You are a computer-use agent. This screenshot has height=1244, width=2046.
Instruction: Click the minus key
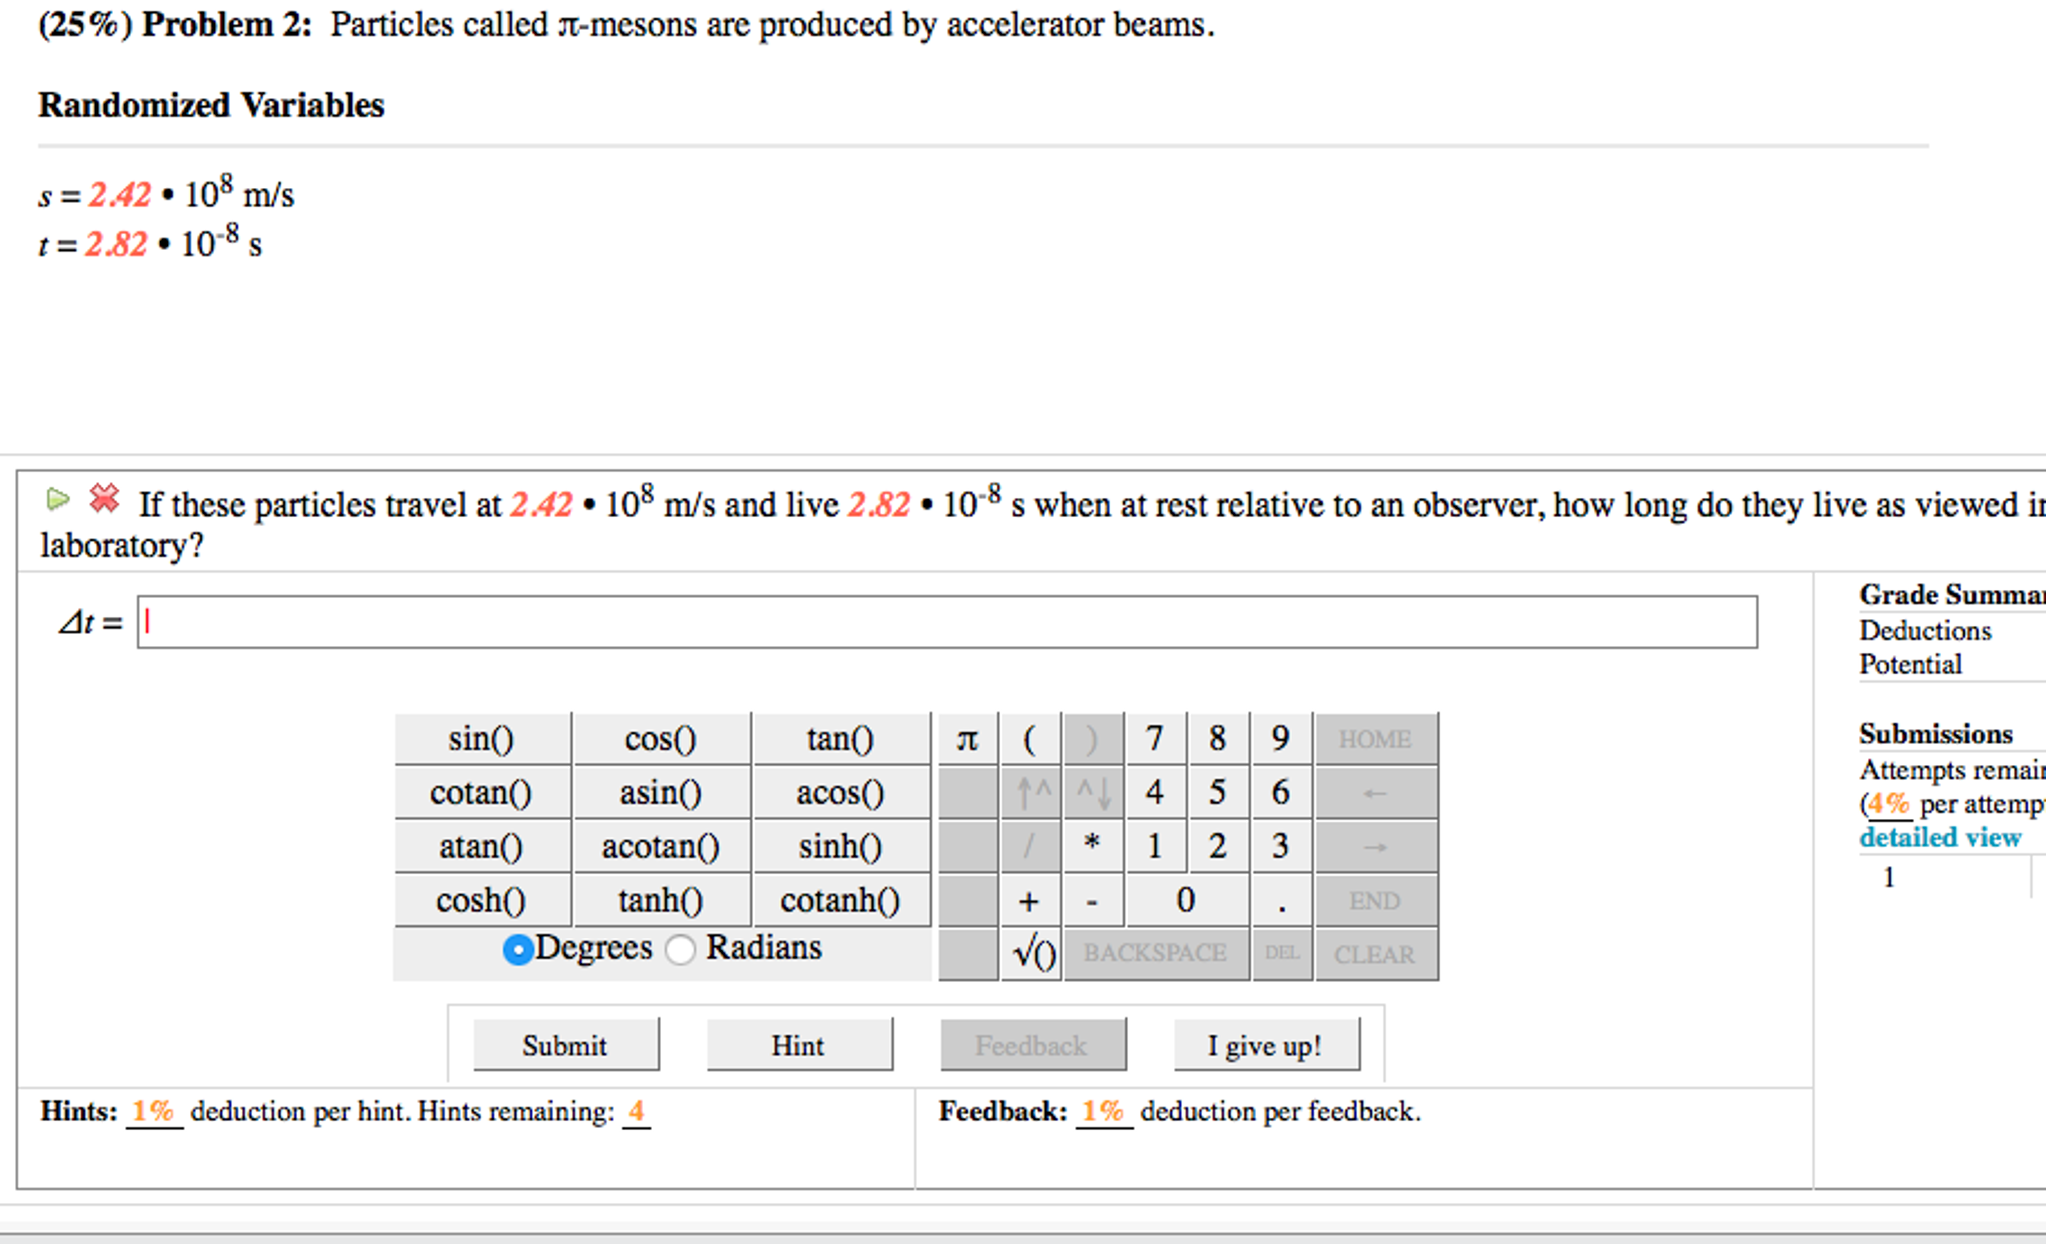tap(1093, 901)
